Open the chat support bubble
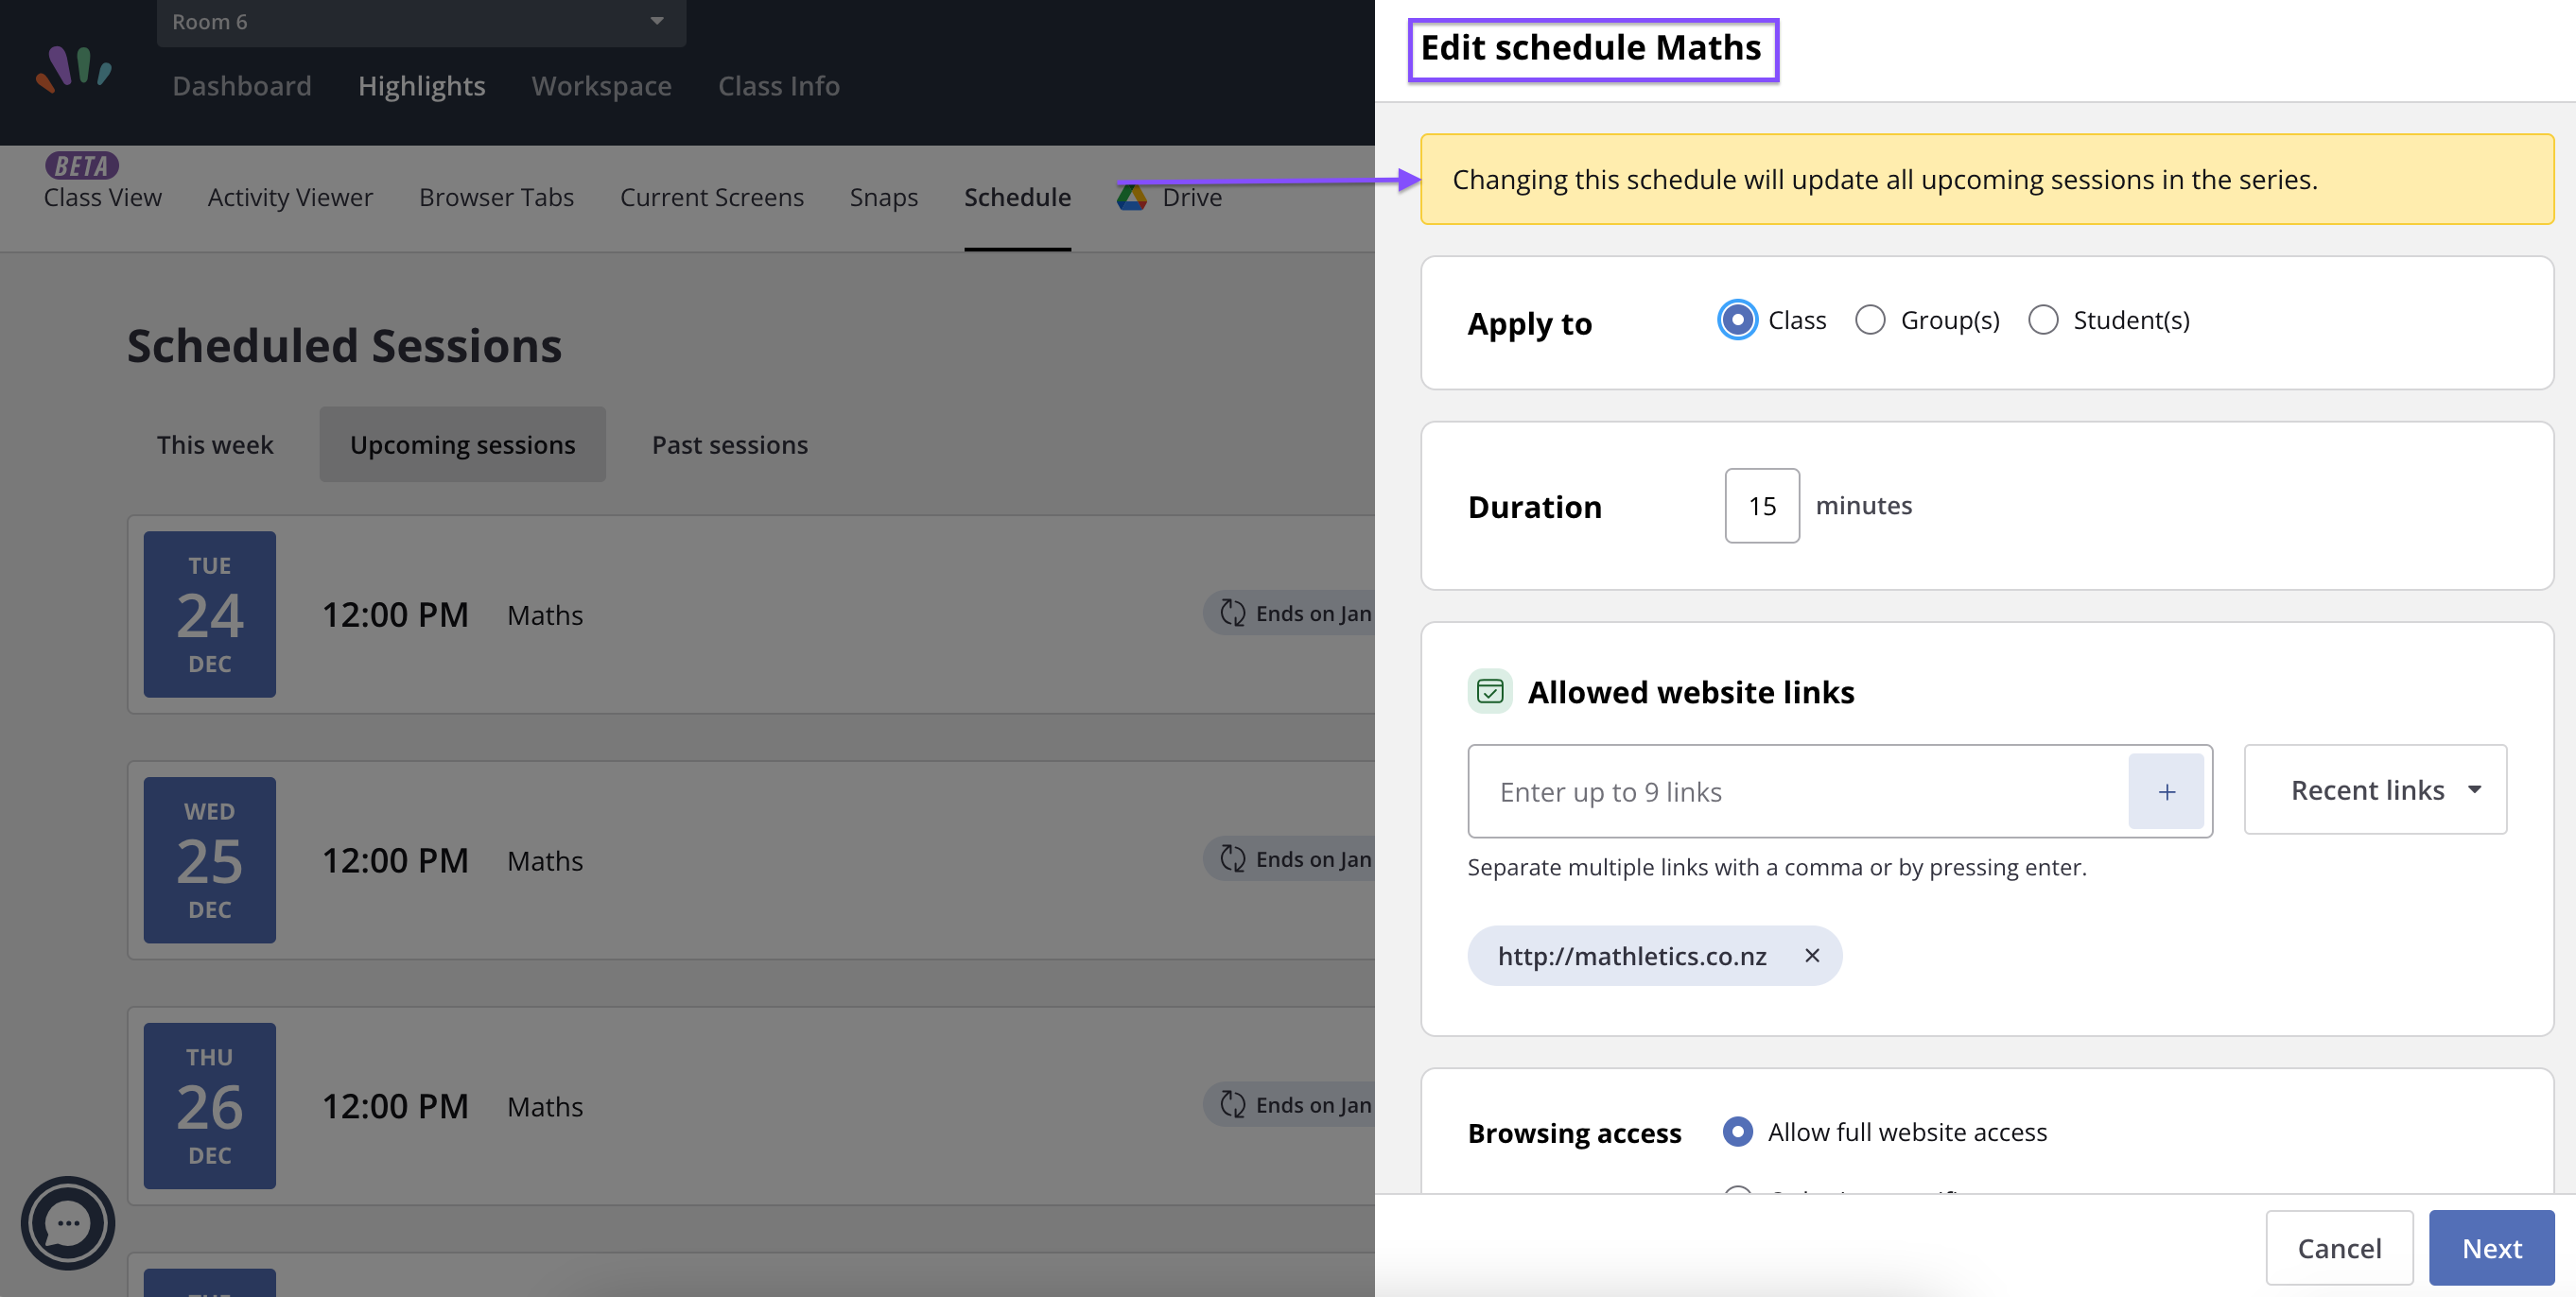This screenshot has height=1297, width=2576. [x=68, y=1222]
